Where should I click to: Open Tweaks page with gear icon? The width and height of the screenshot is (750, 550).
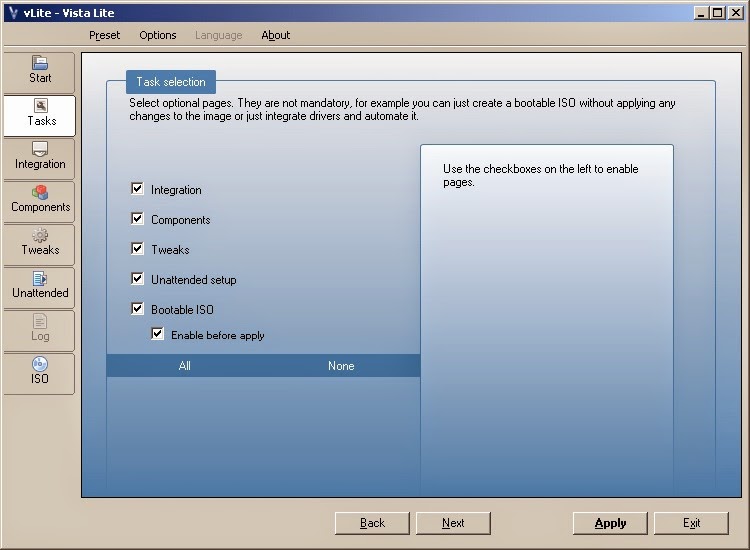39,244
